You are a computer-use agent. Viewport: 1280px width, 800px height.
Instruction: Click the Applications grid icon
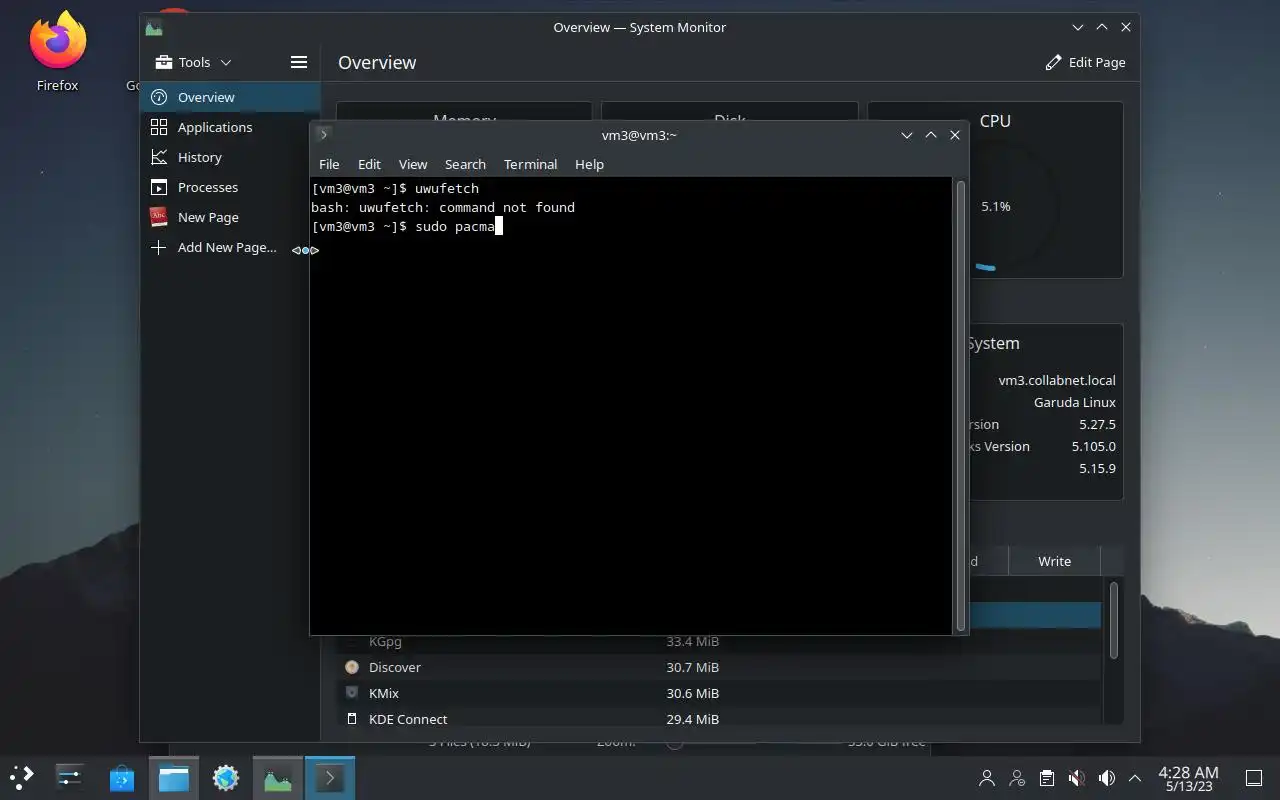158,127
